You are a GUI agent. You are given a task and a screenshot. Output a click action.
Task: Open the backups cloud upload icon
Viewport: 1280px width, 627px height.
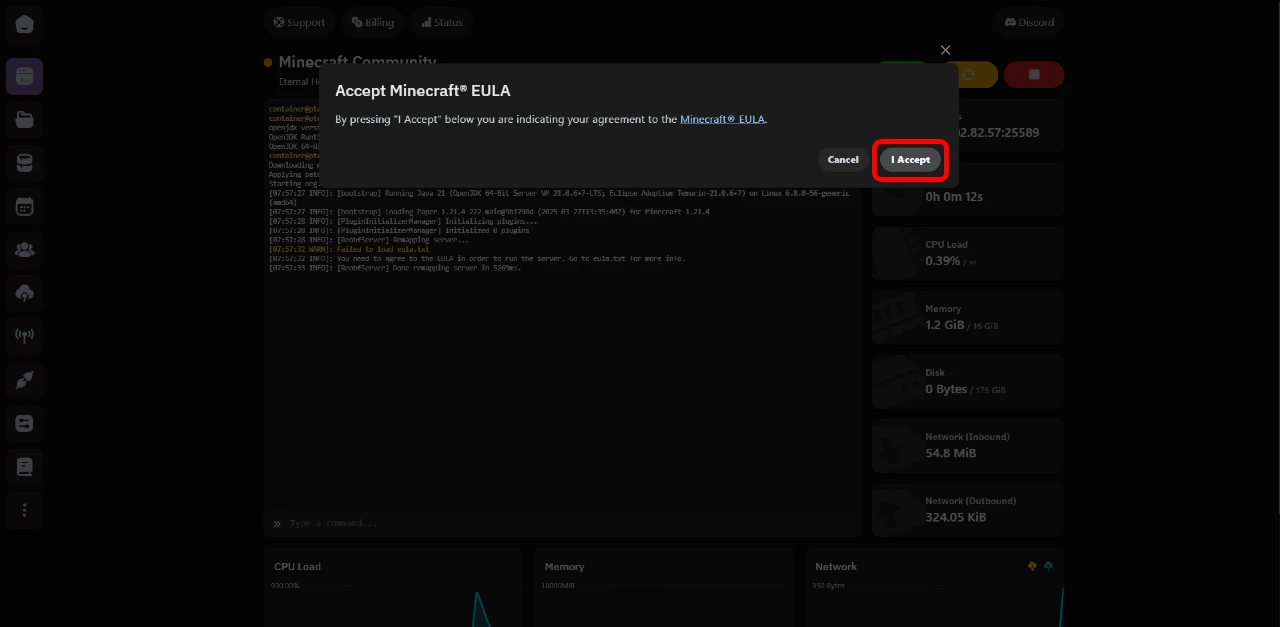[24, 293]
